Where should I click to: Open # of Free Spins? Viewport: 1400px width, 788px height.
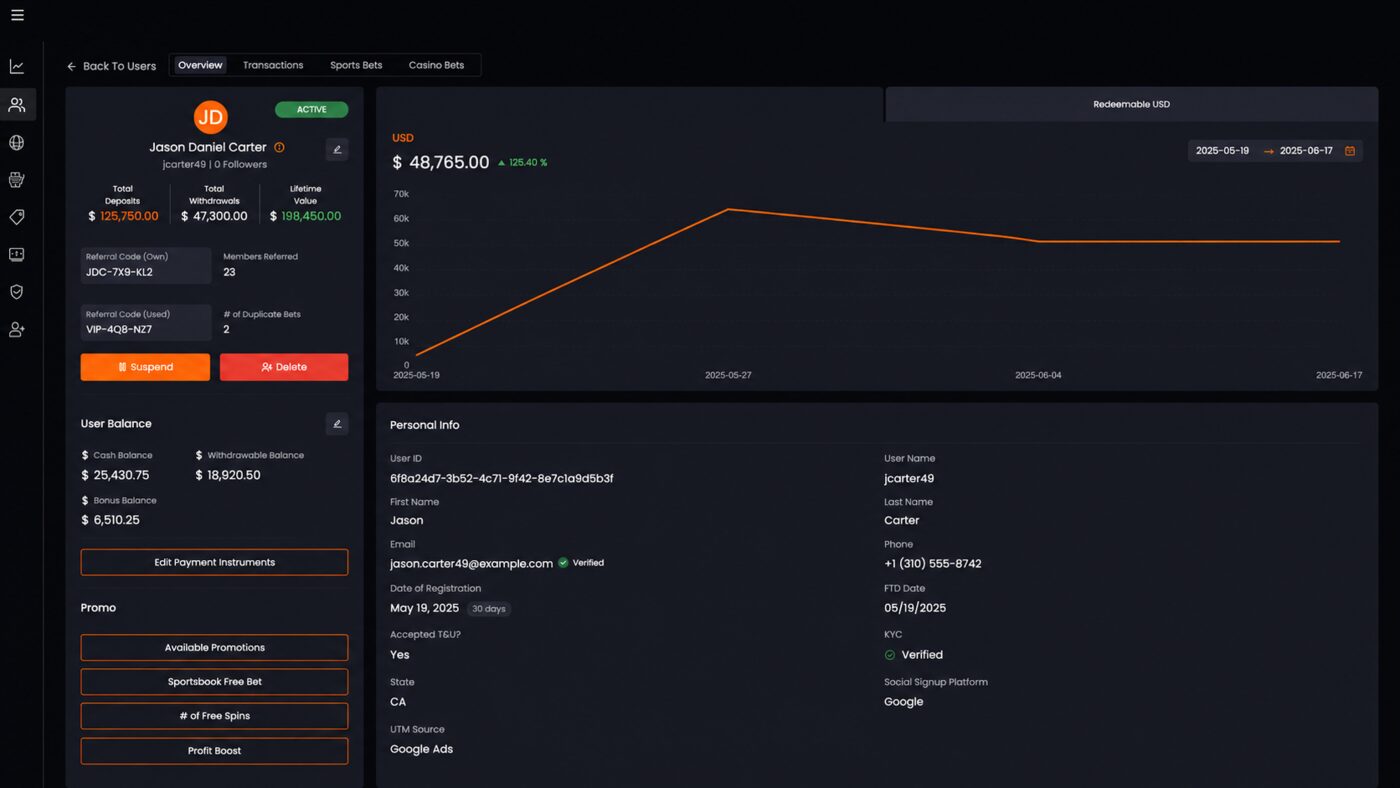point(214,716)
